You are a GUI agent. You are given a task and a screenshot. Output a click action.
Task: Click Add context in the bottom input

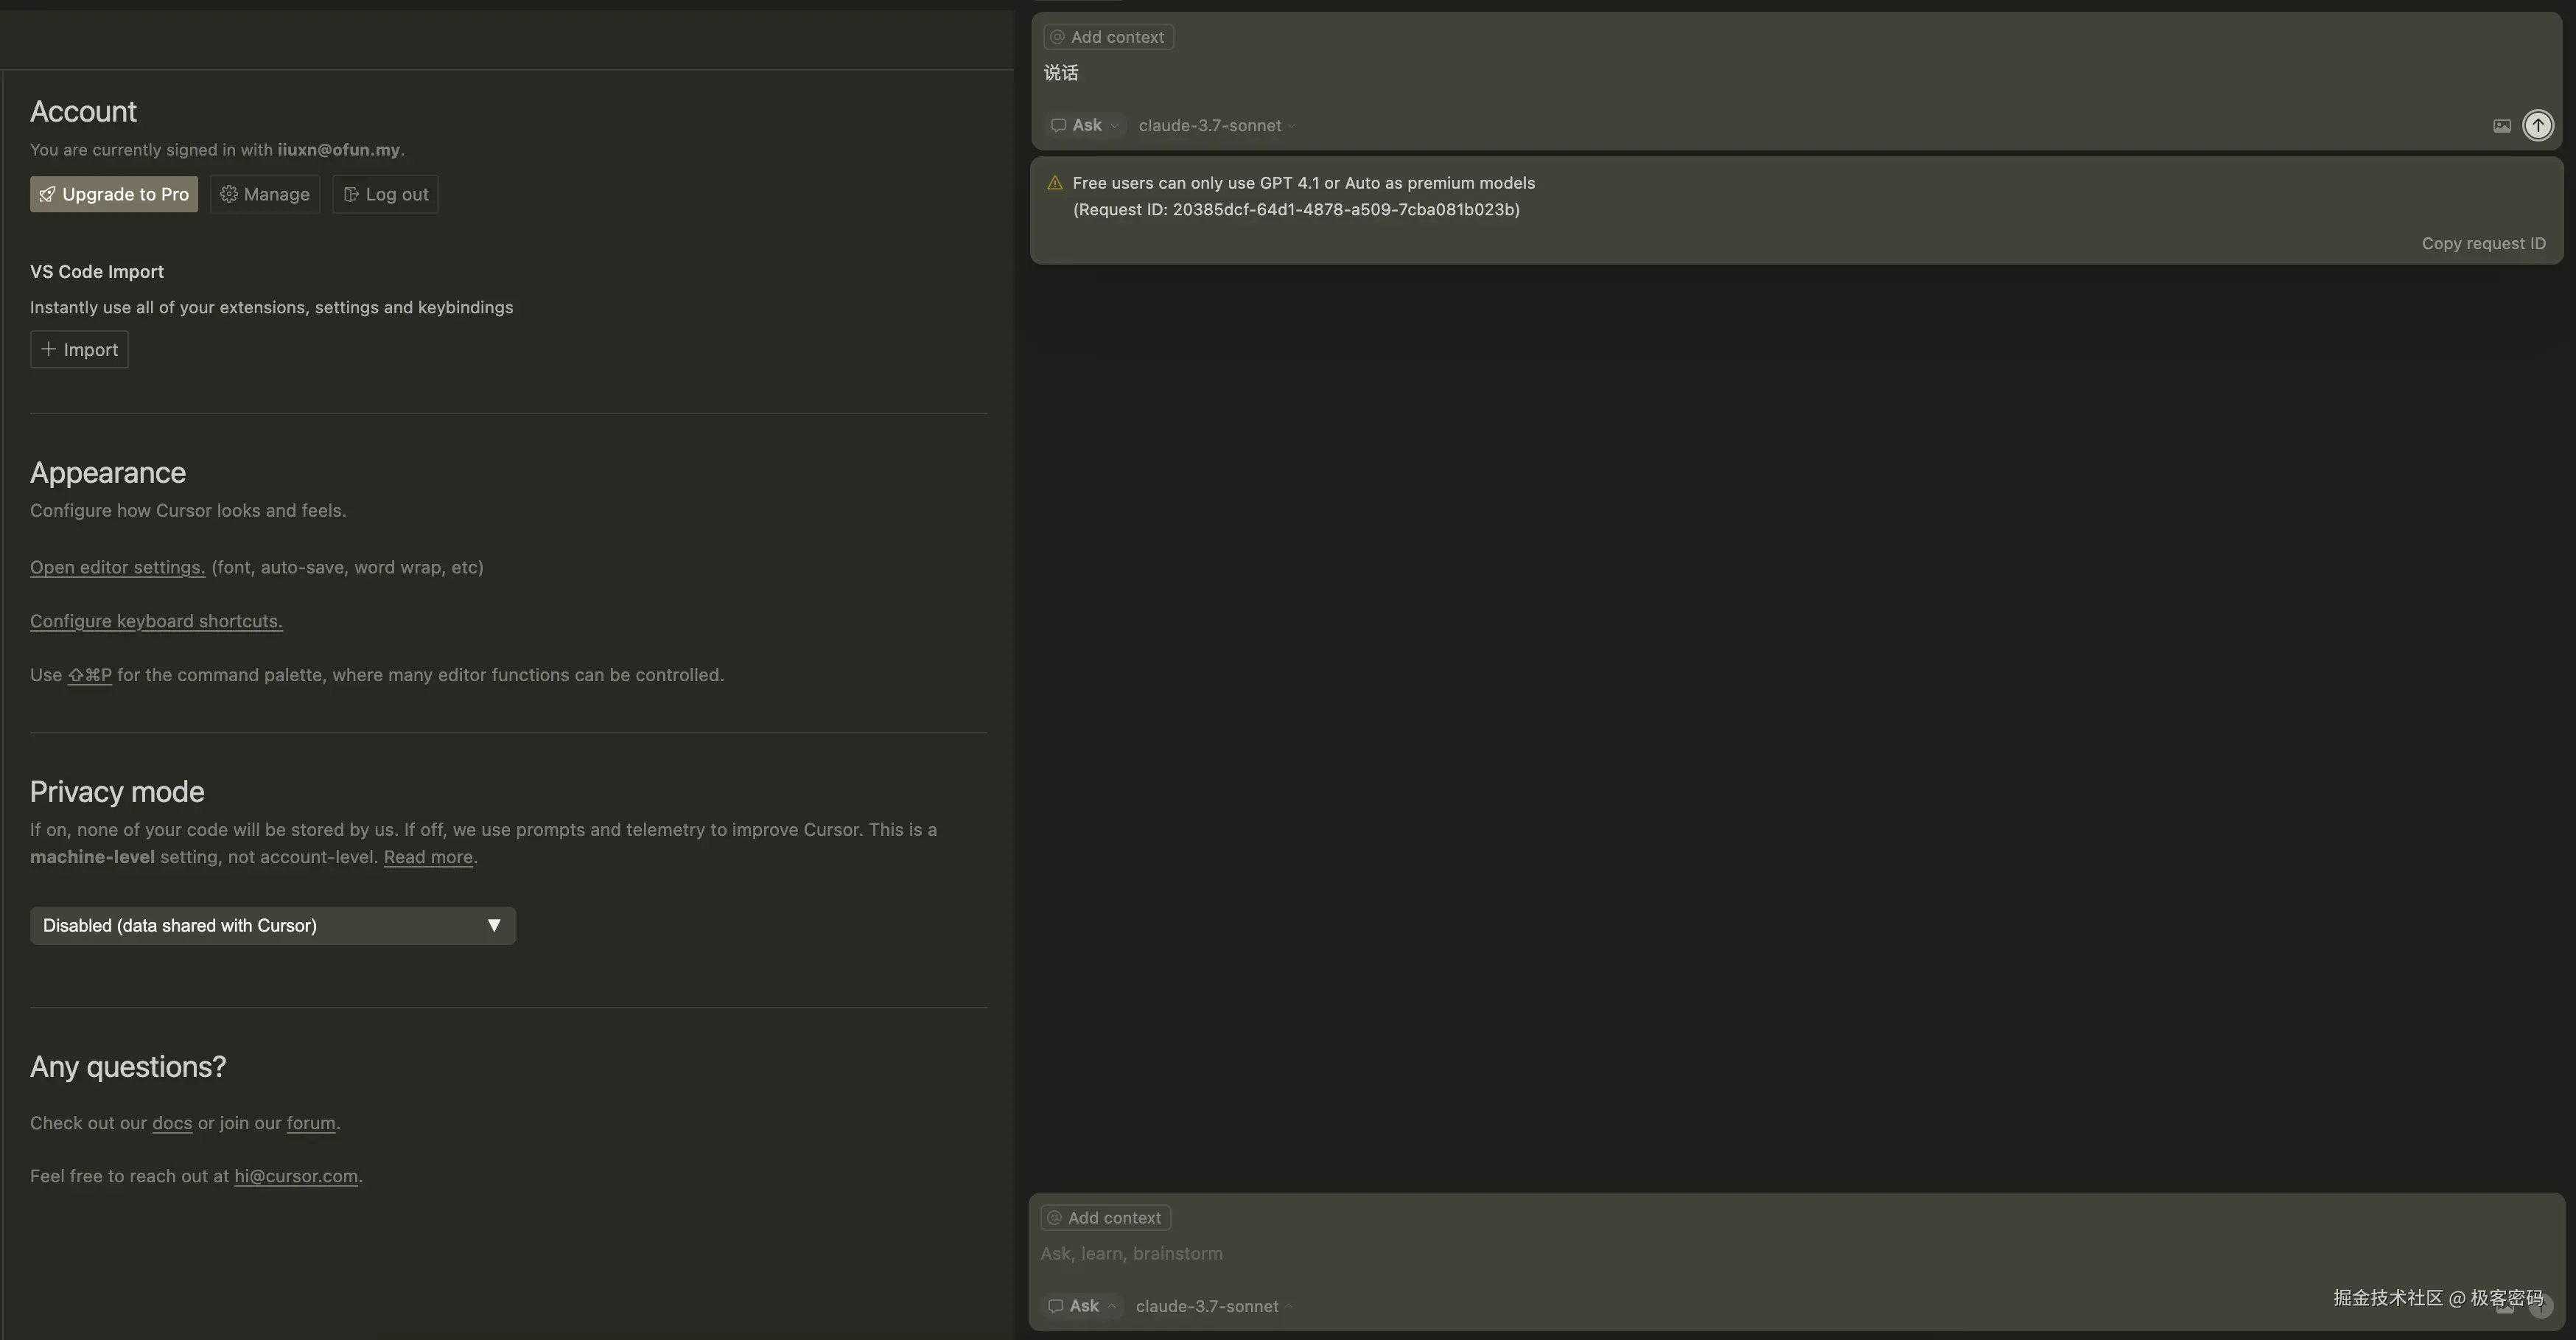click(x=1105, y=1218)
